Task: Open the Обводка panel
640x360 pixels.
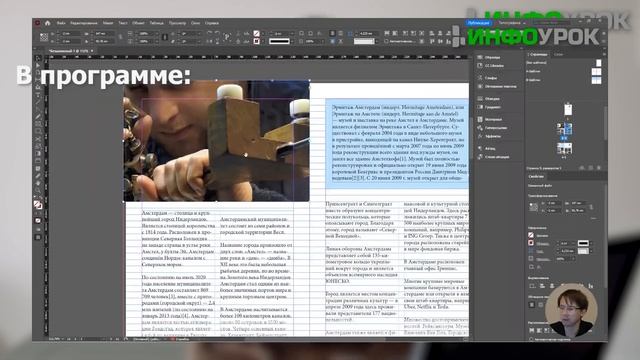Action: [x=492, y=98]
